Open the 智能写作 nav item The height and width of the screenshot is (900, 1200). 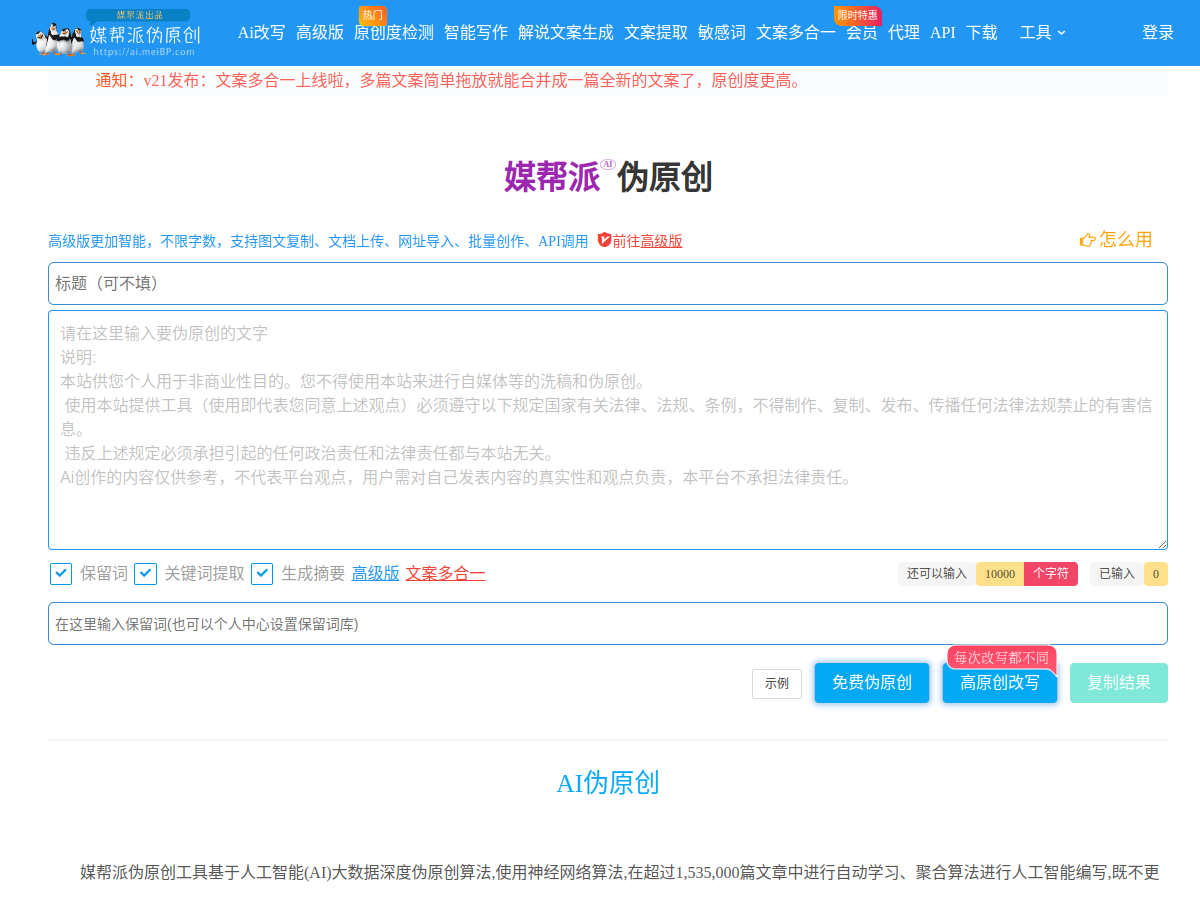476,33
